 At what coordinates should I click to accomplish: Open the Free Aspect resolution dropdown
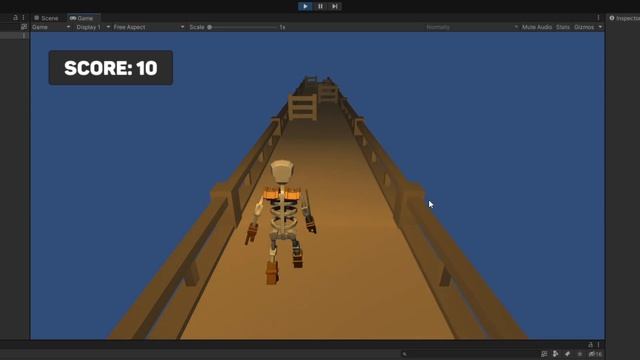coord(149,27)
